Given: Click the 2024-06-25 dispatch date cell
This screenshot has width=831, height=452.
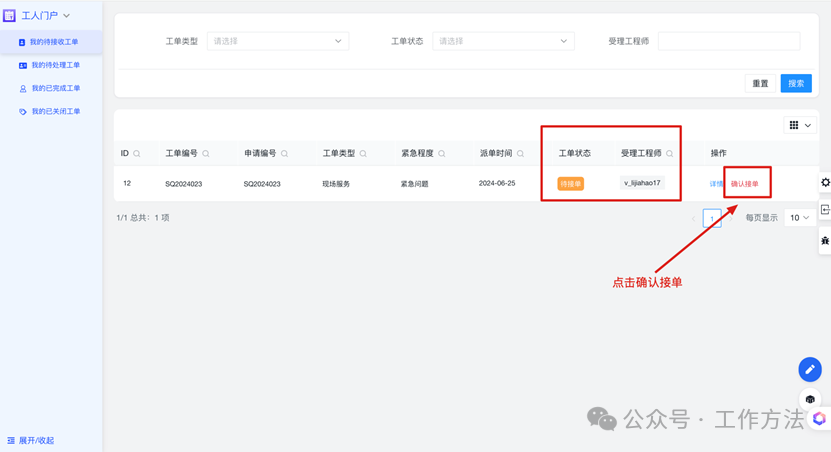Looking at the screenshot, I should pos(497,183).
